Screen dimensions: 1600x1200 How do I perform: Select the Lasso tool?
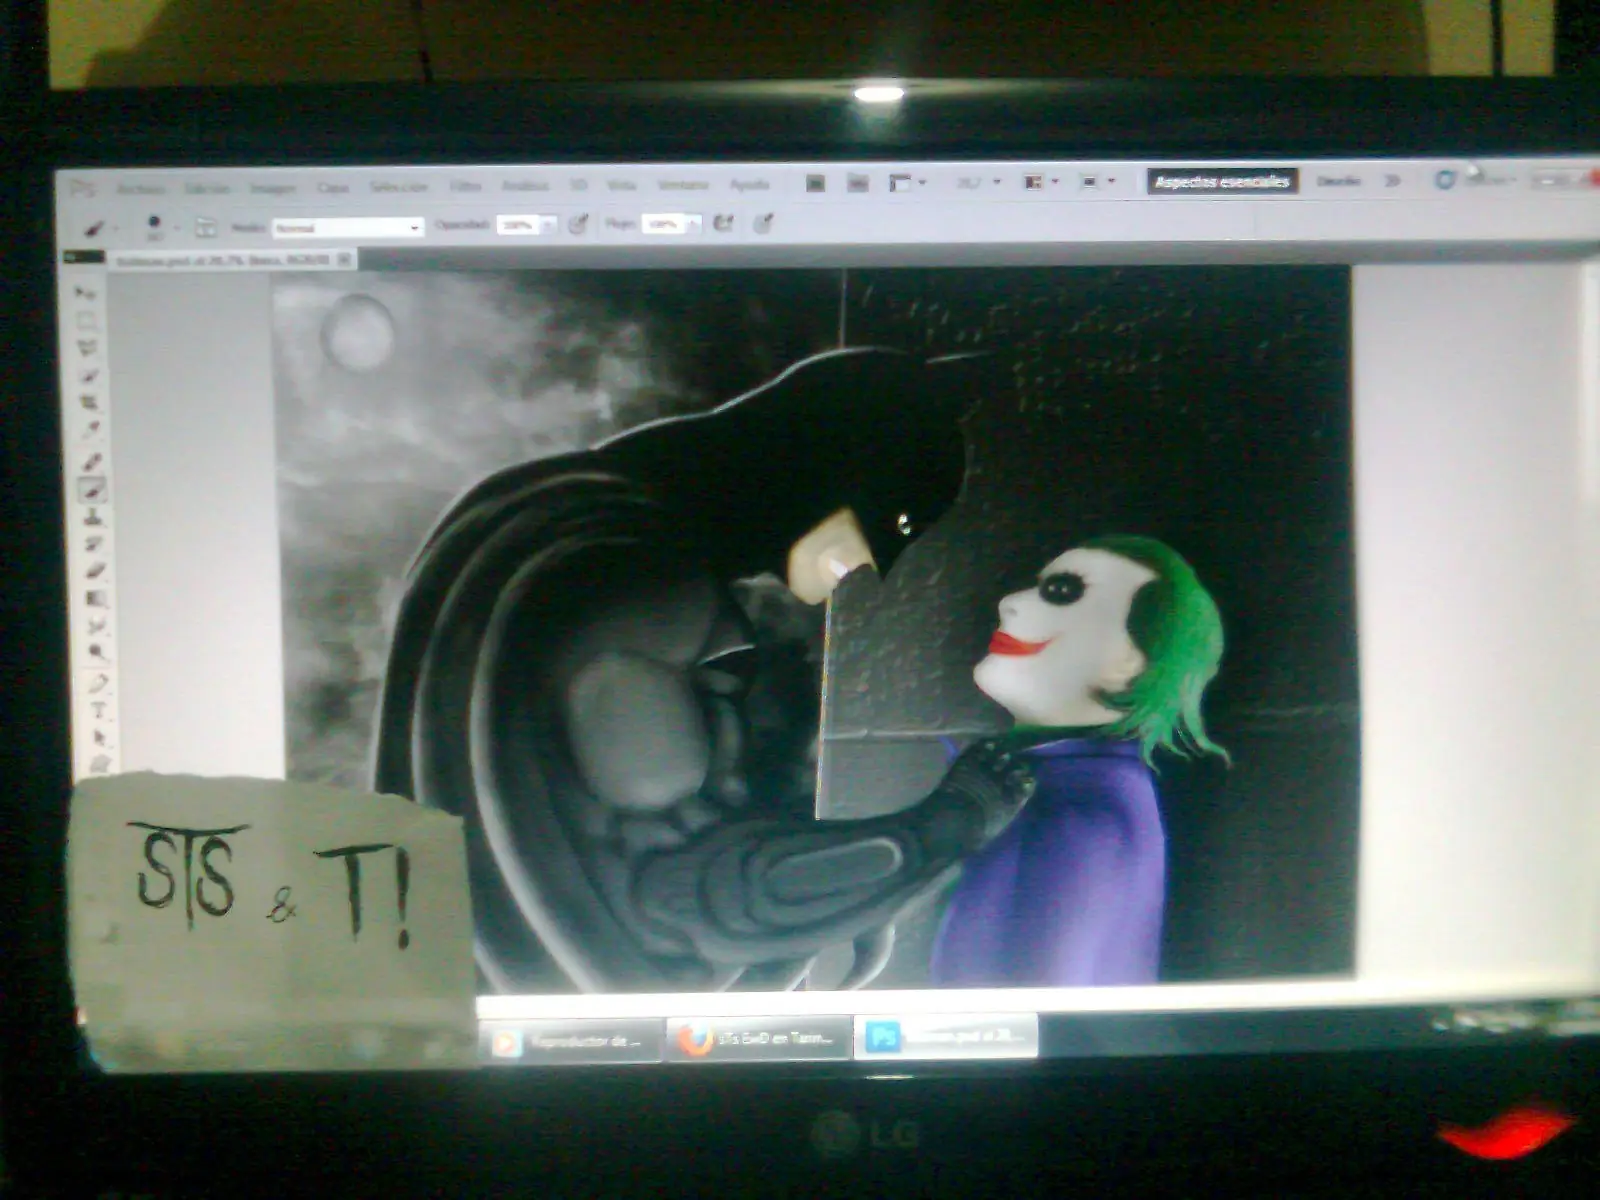click(91, 347)
